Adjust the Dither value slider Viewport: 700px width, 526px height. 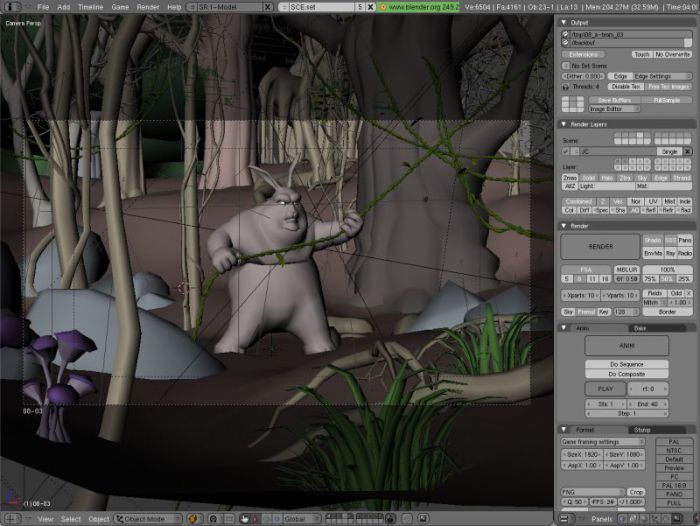click(x=583, y=76)
